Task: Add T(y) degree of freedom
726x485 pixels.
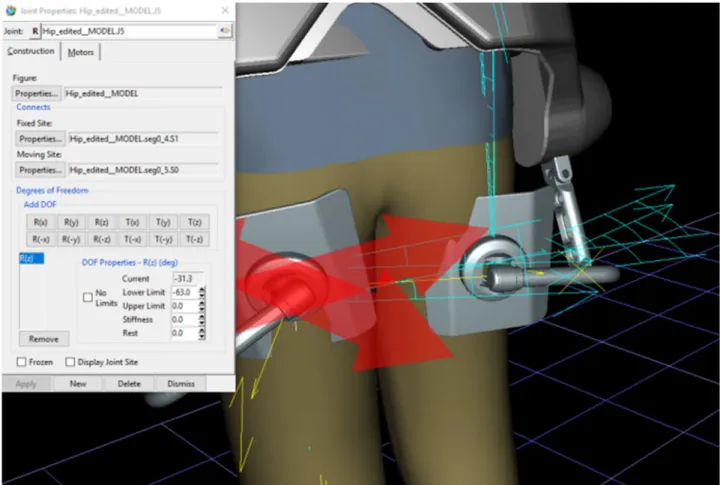Action: click(x=163, y=222)
